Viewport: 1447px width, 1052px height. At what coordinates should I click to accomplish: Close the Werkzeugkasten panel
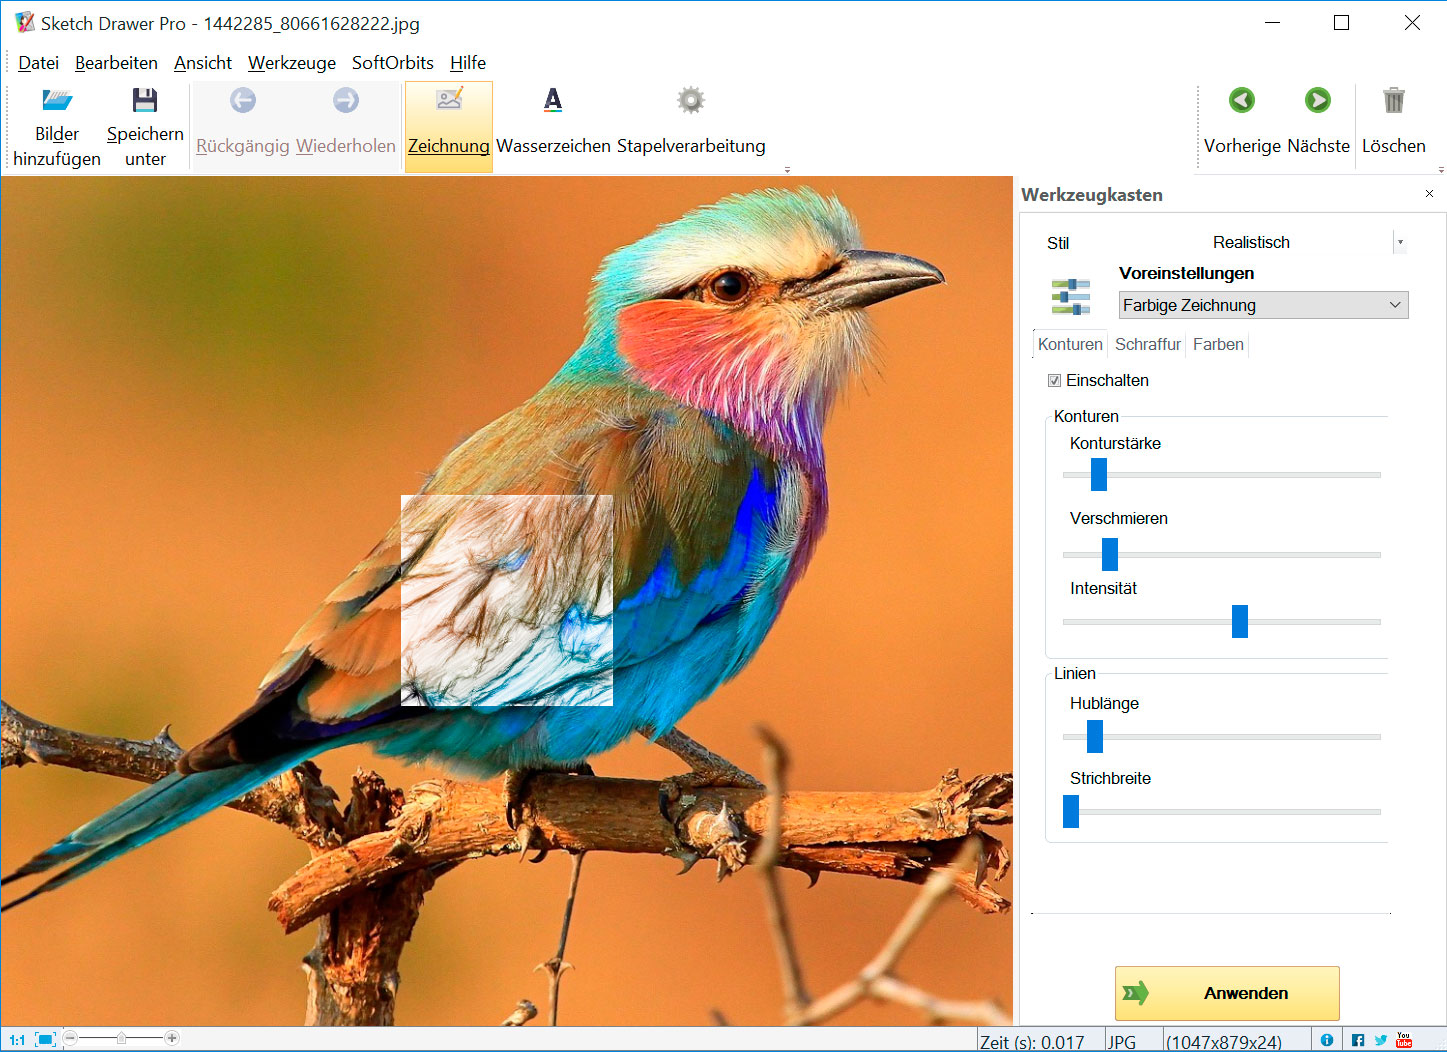click(x=1429, y=194)
